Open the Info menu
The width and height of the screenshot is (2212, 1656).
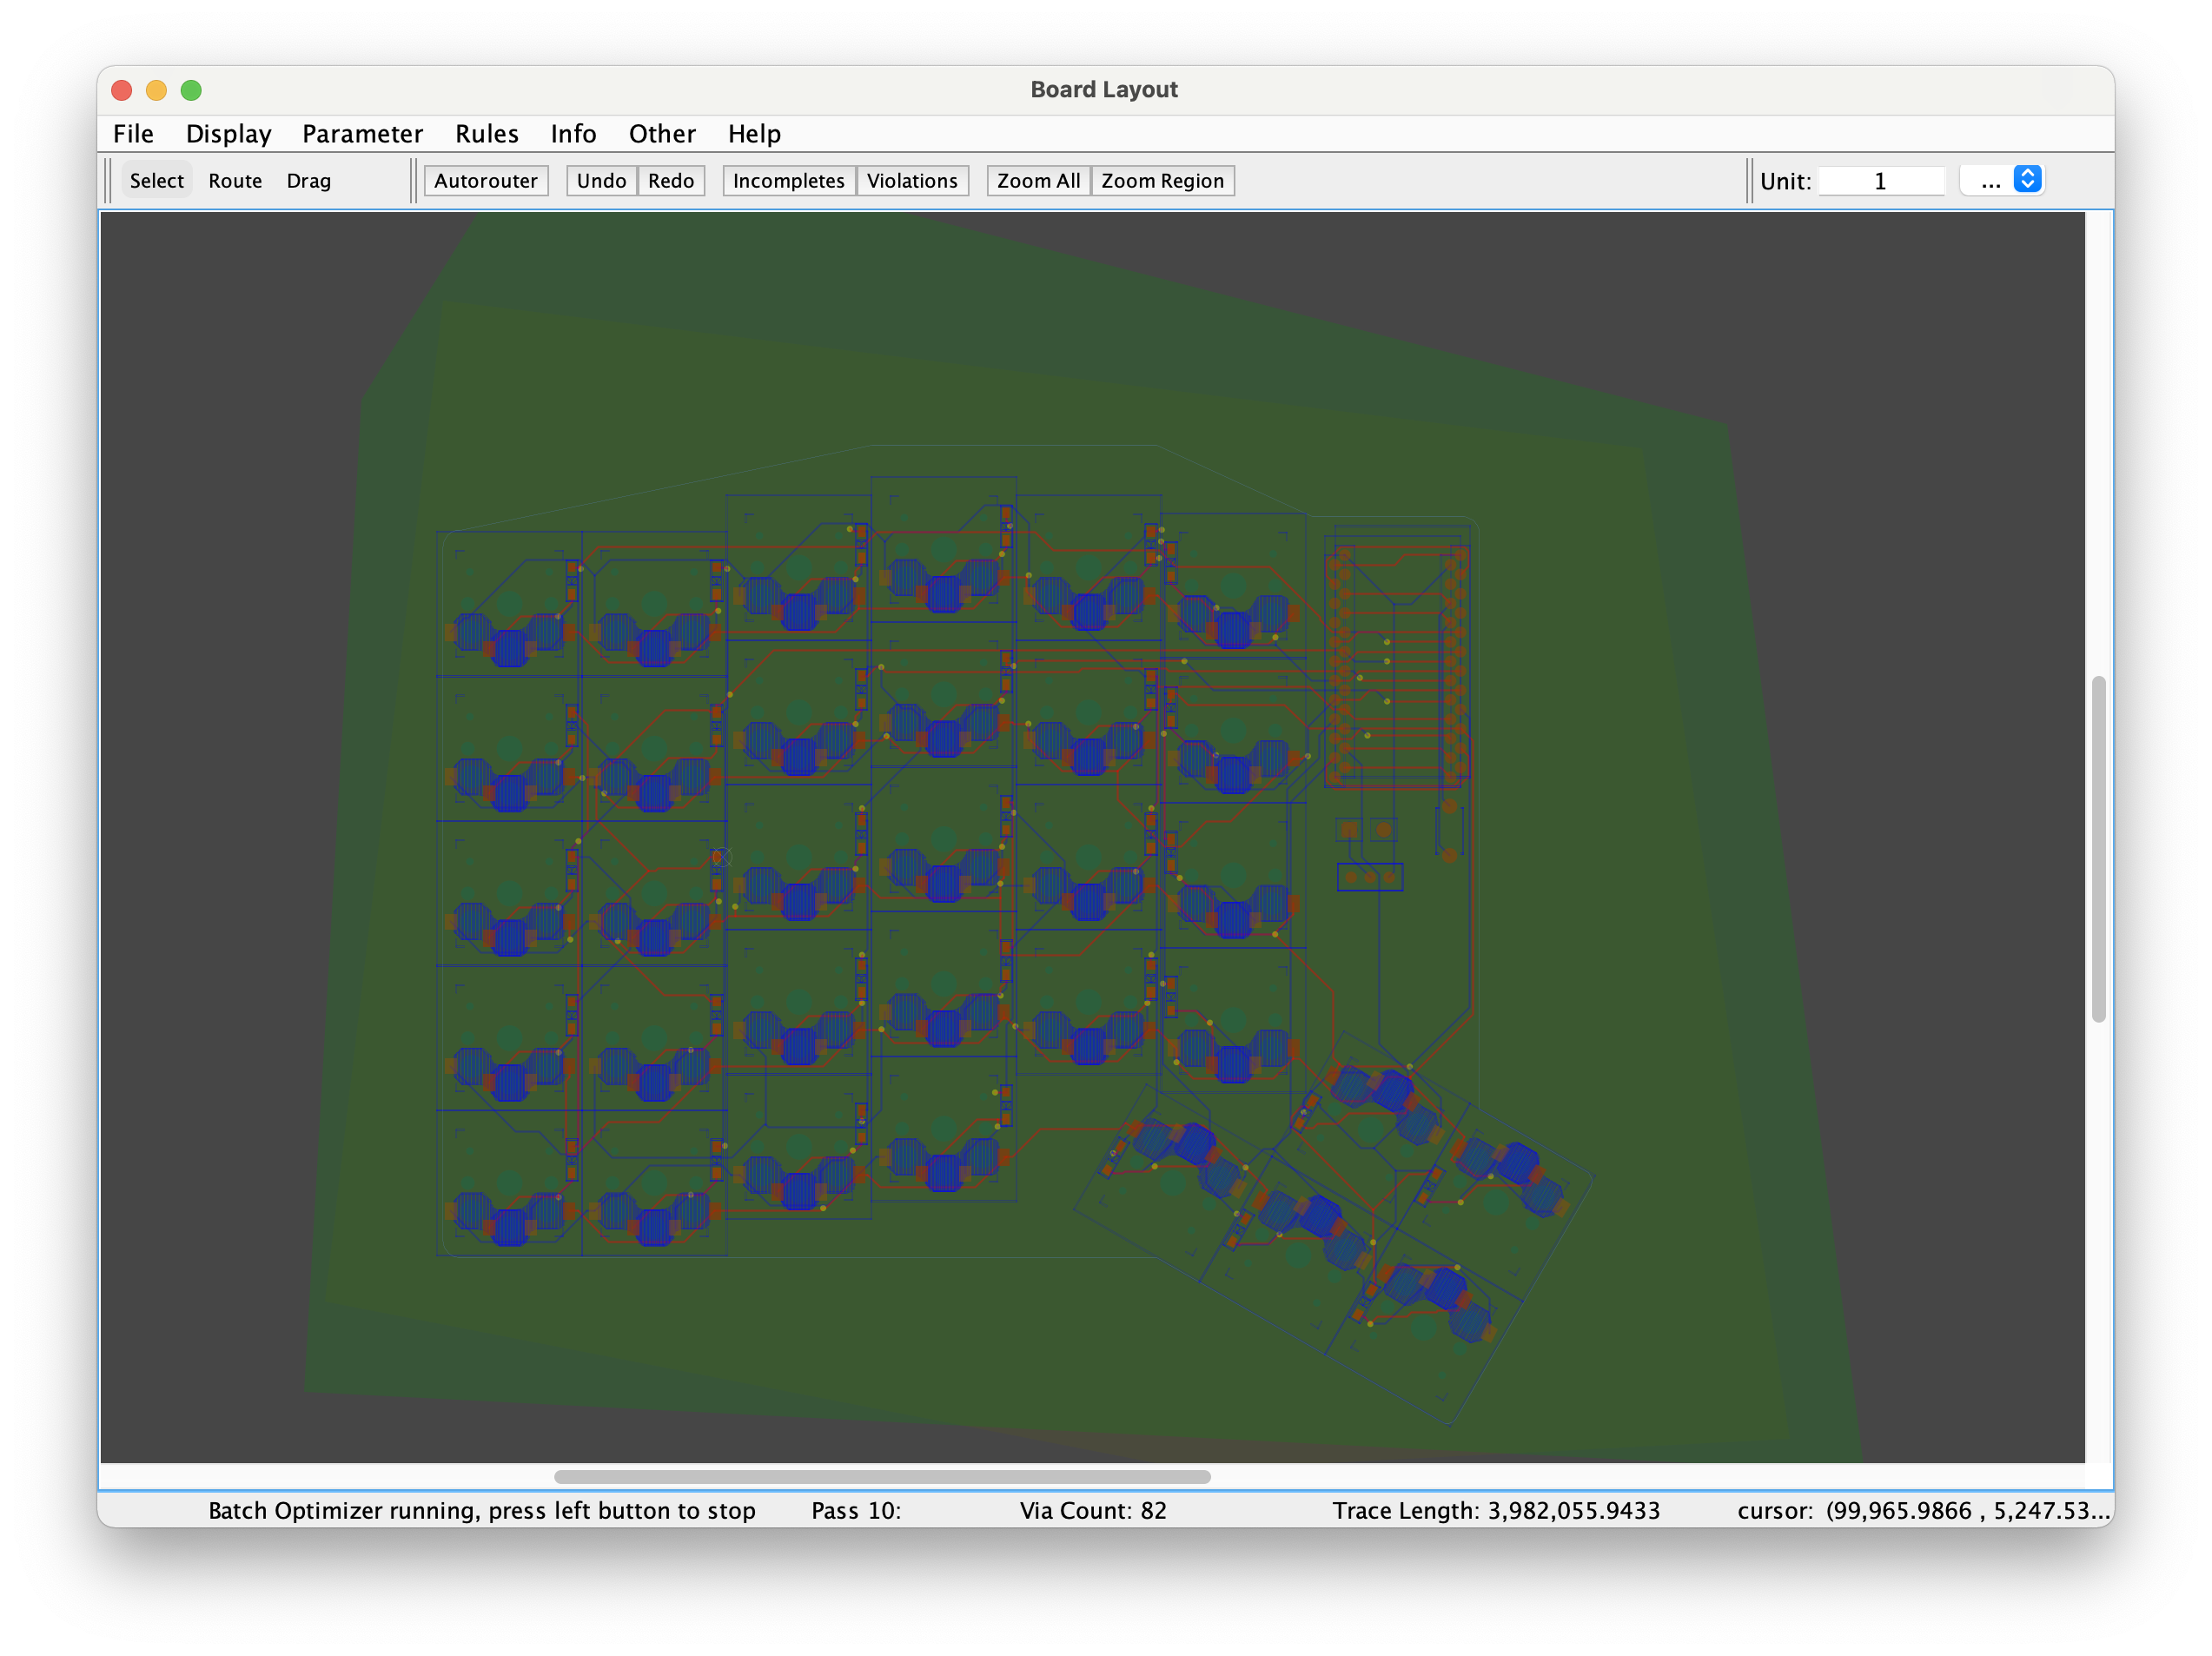point(573,133)
